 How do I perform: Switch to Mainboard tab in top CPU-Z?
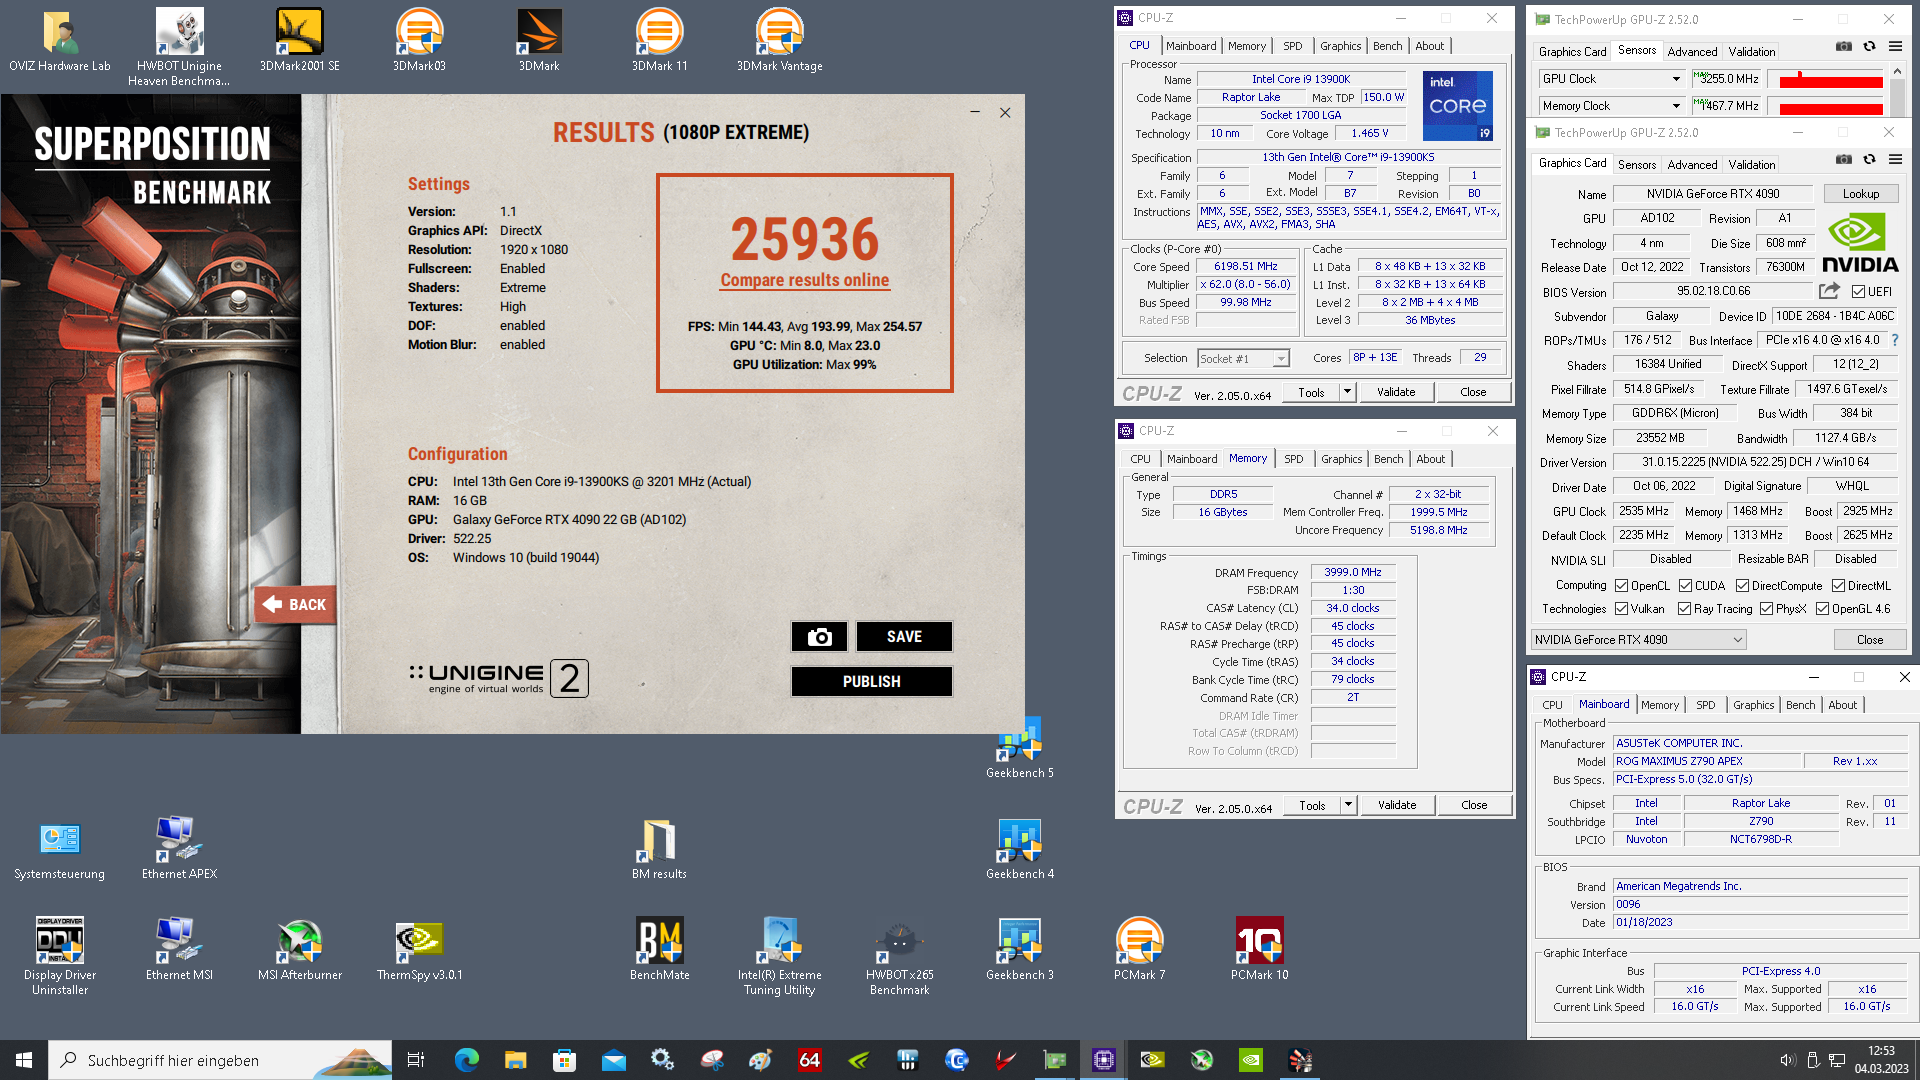pos(1190,46)
